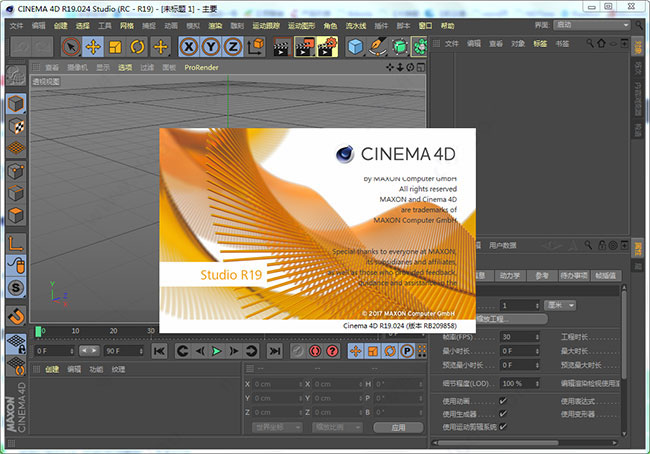Click the Play forward button

215,351
